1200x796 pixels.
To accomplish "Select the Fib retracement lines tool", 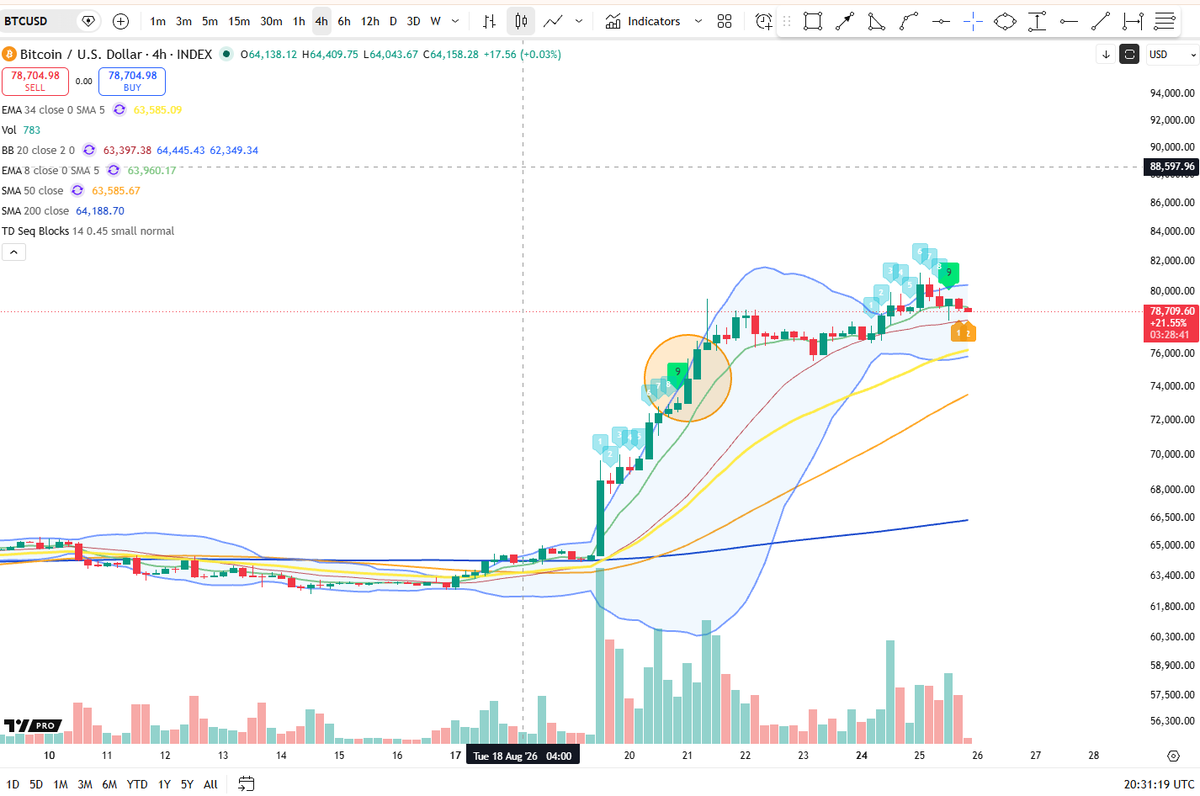I will click(1163, 21).
